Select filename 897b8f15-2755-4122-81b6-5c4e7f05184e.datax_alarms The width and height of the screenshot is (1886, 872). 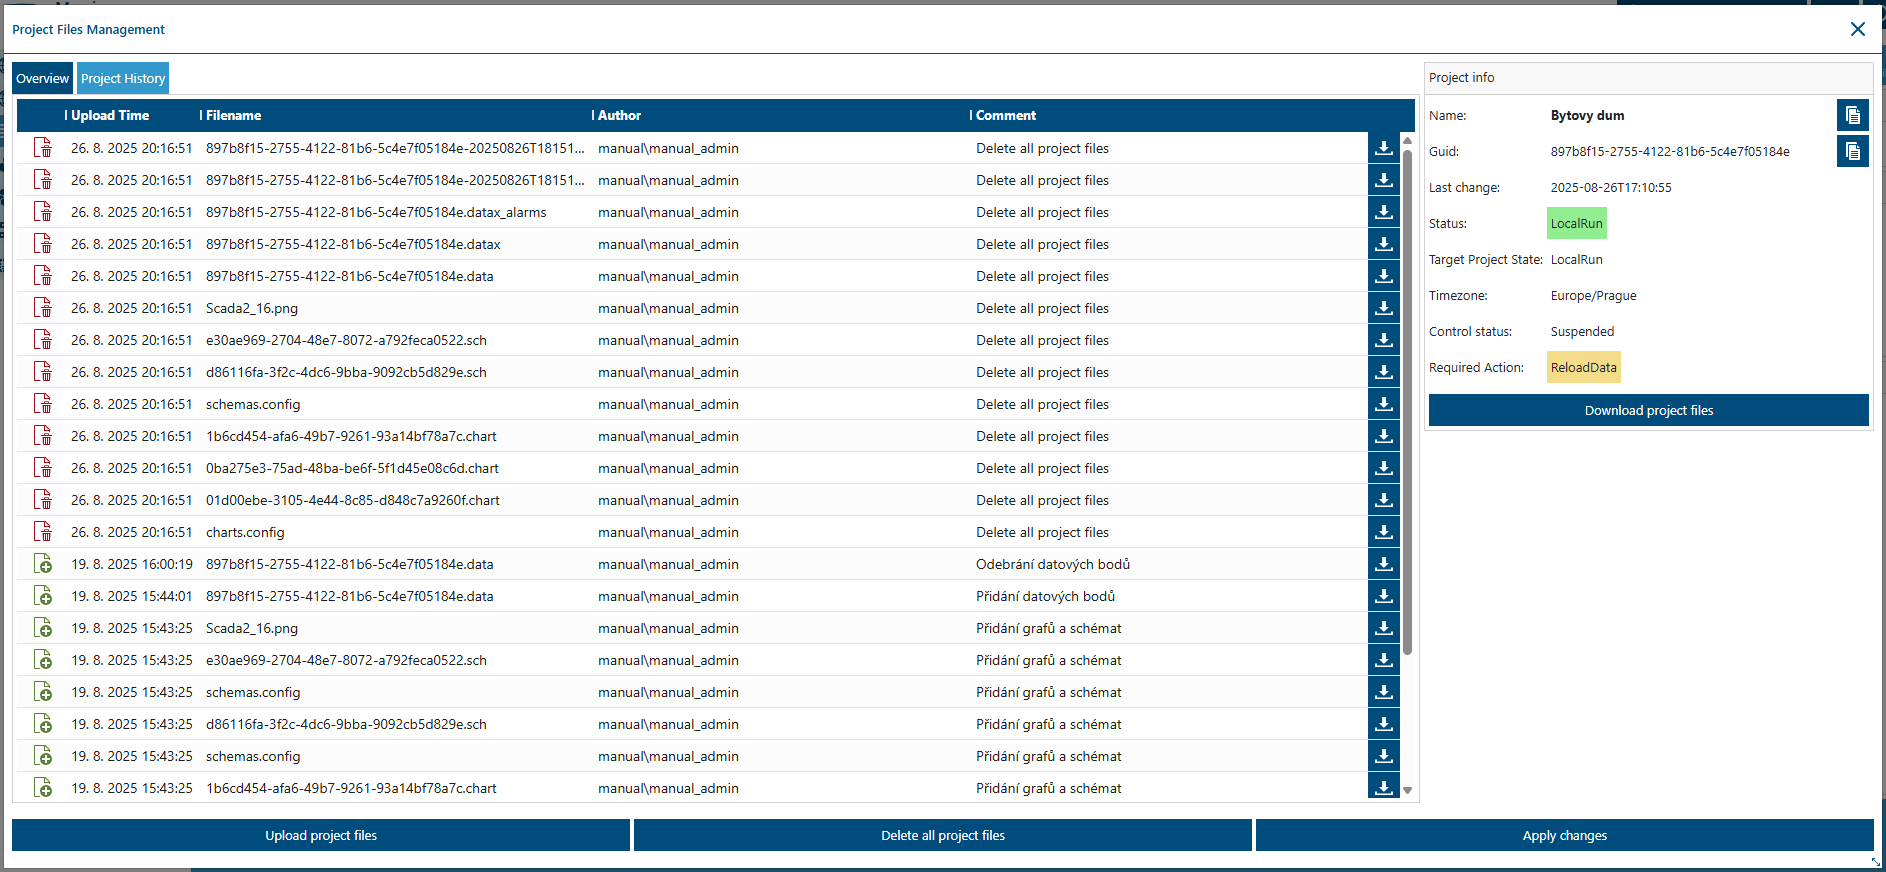click(376, 212)
